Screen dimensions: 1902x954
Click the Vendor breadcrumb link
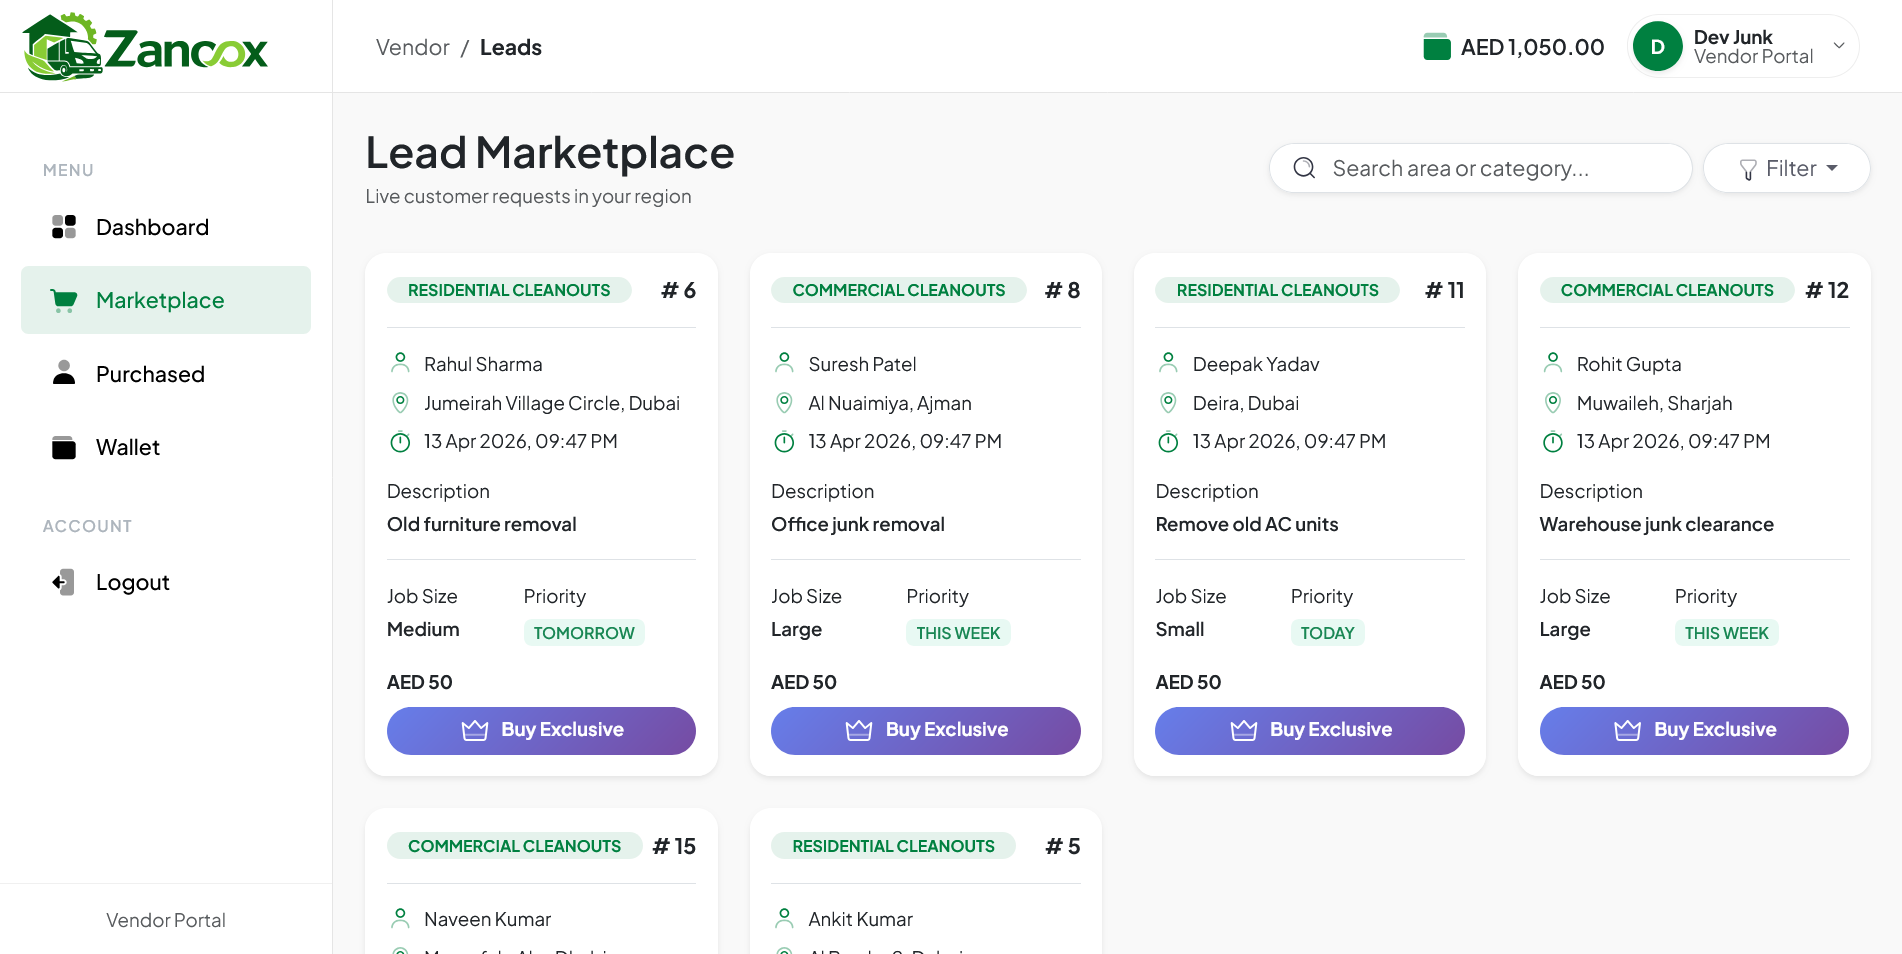(x=413, y=47)
